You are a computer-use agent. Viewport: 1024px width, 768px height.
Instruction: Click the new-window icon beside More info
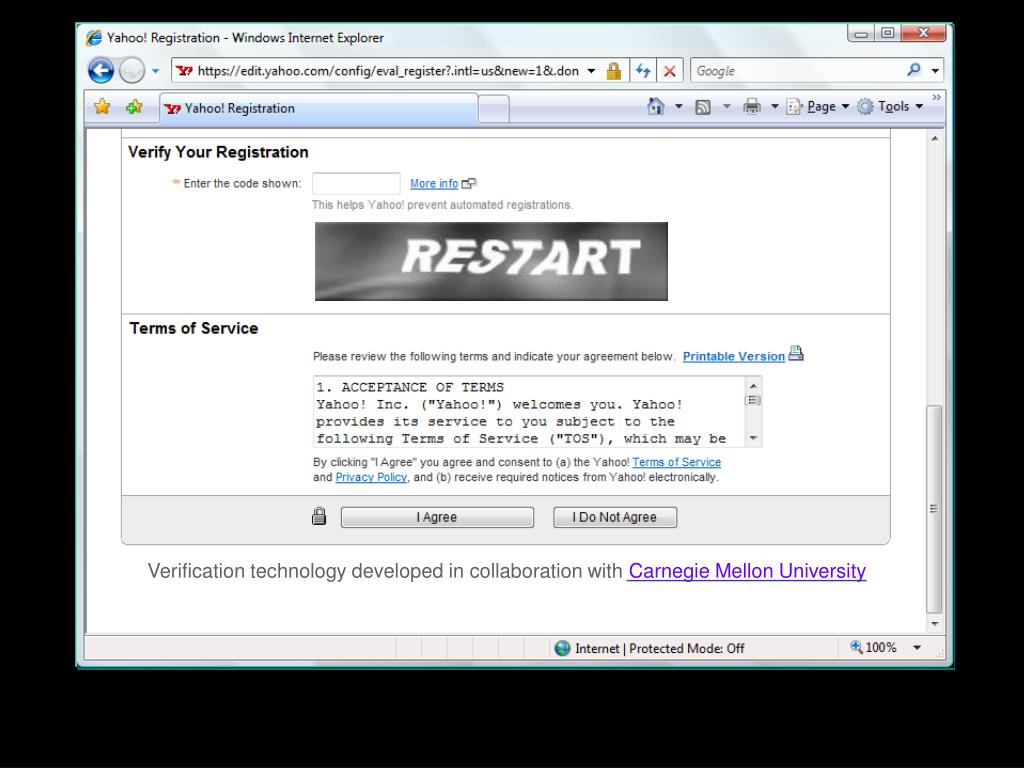pos(469,184)
